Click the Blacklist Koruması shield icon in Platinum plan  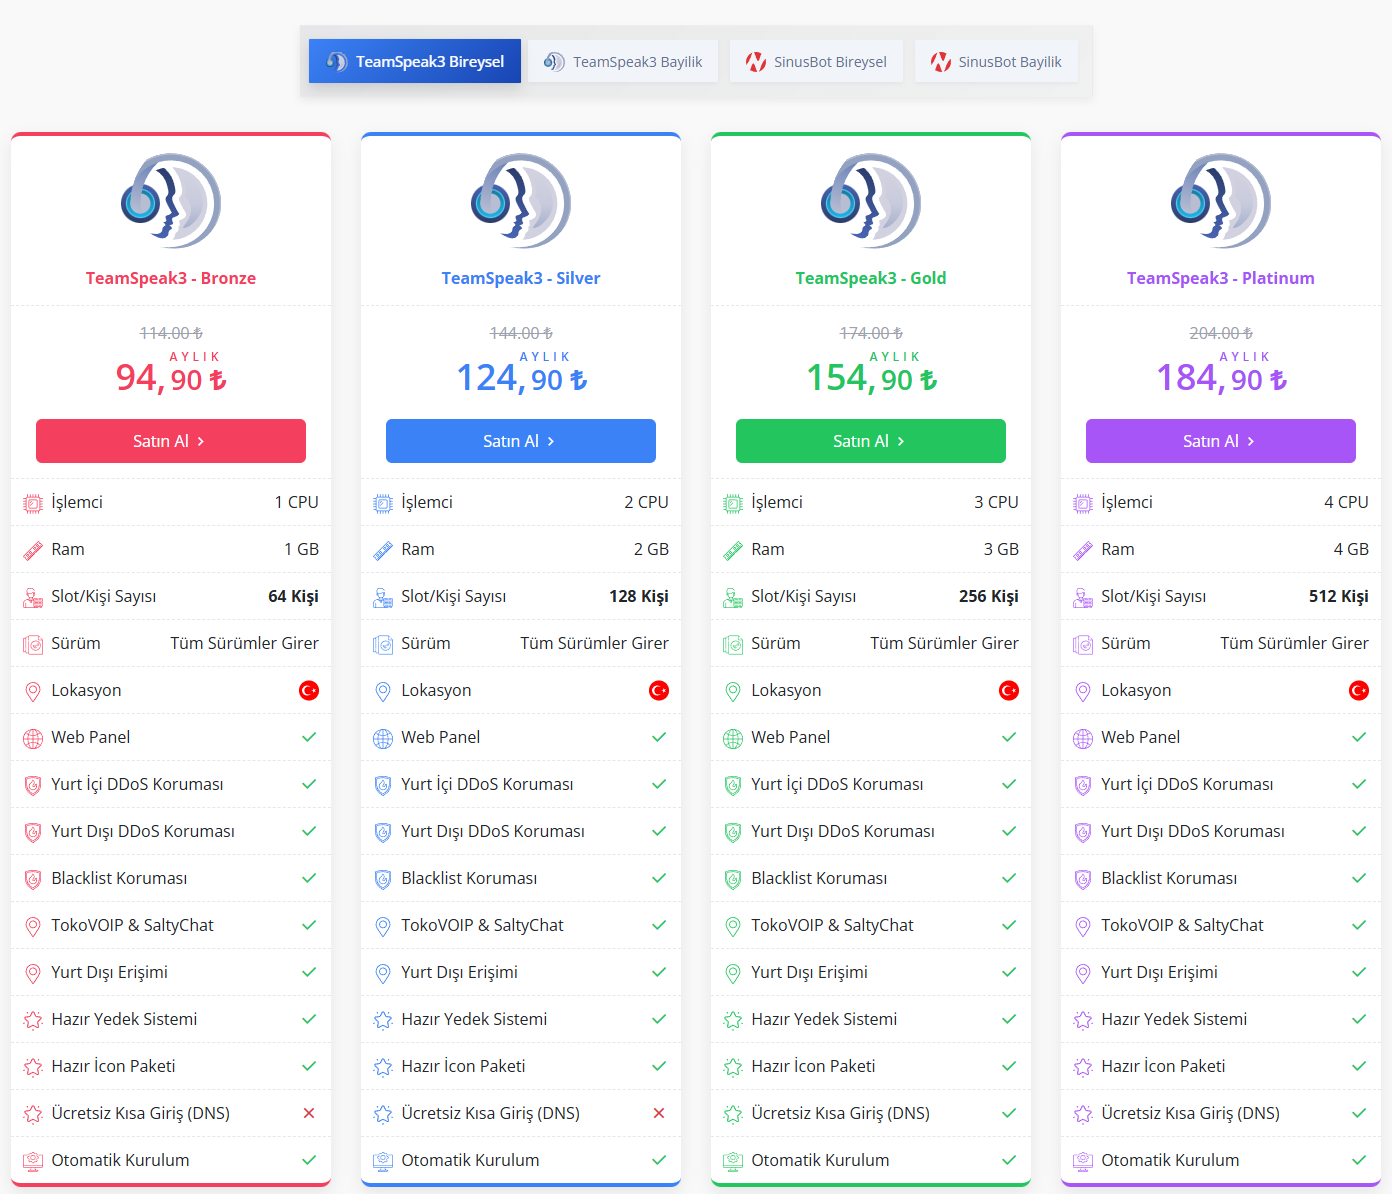(1083, 879)
